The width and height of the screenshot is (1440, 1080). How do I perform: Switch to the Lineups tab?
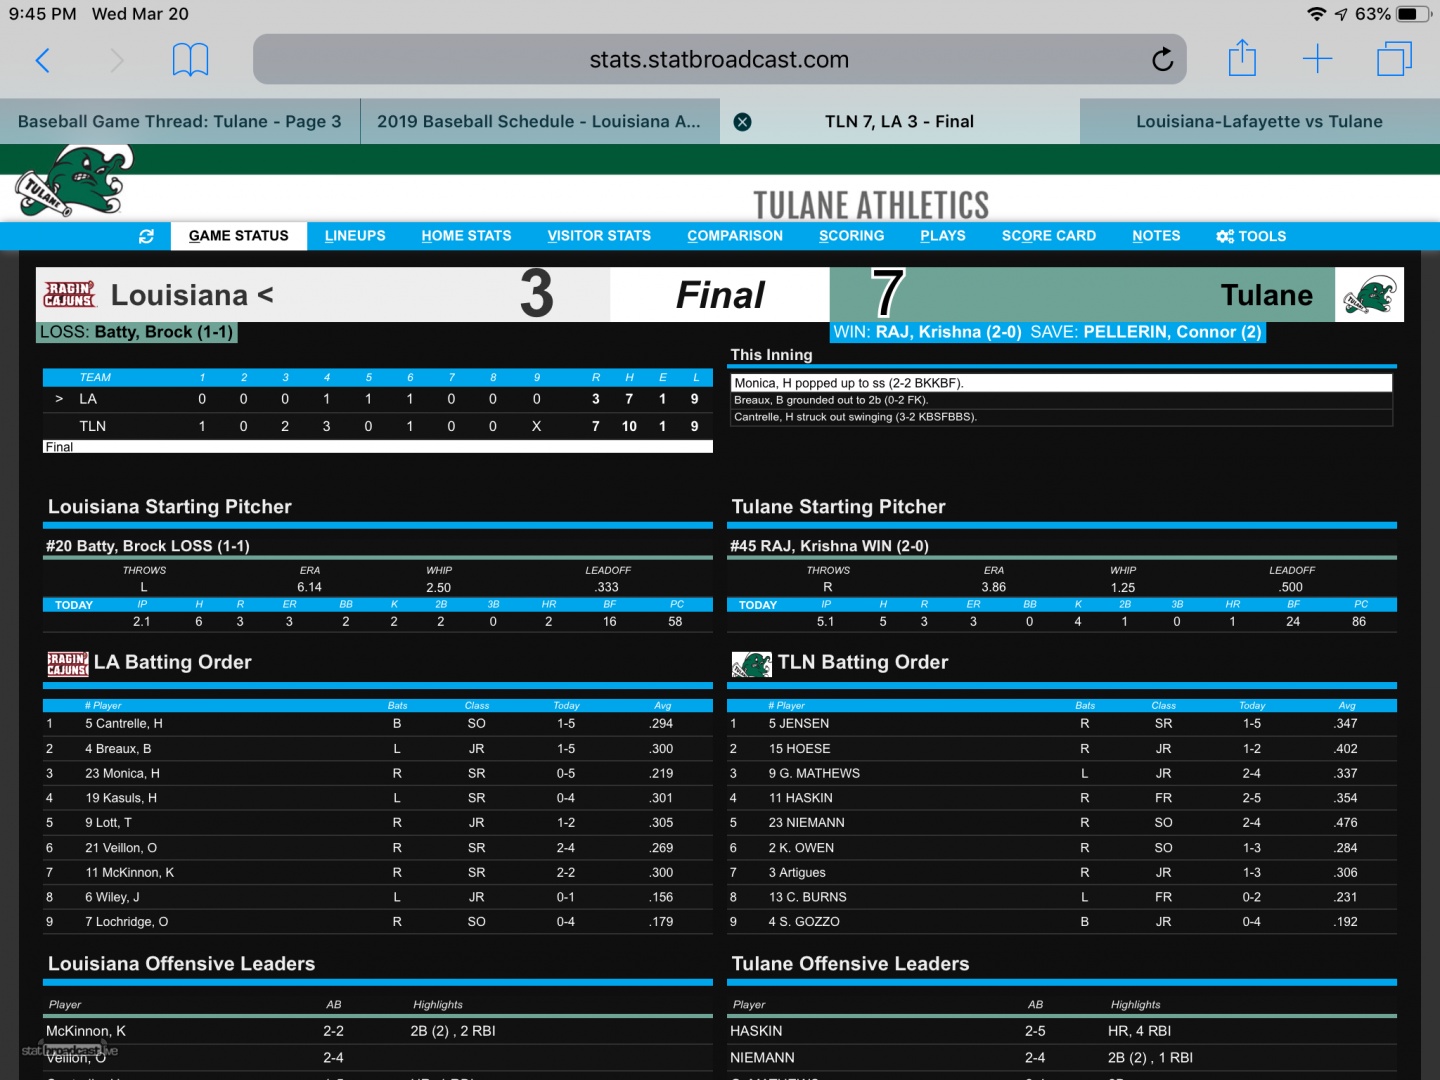tap(355, 236)
